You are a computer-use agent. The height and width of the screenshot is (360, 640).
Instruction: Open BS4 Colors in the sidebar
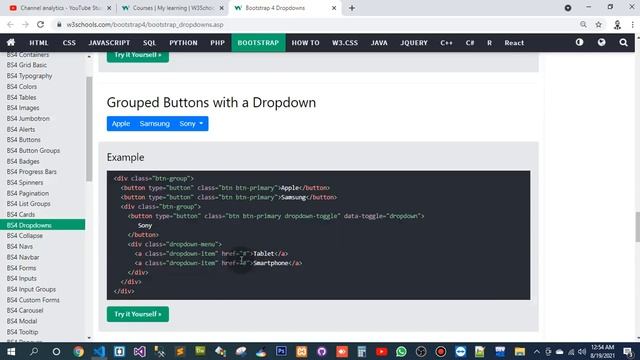click(x=22, y=87)
